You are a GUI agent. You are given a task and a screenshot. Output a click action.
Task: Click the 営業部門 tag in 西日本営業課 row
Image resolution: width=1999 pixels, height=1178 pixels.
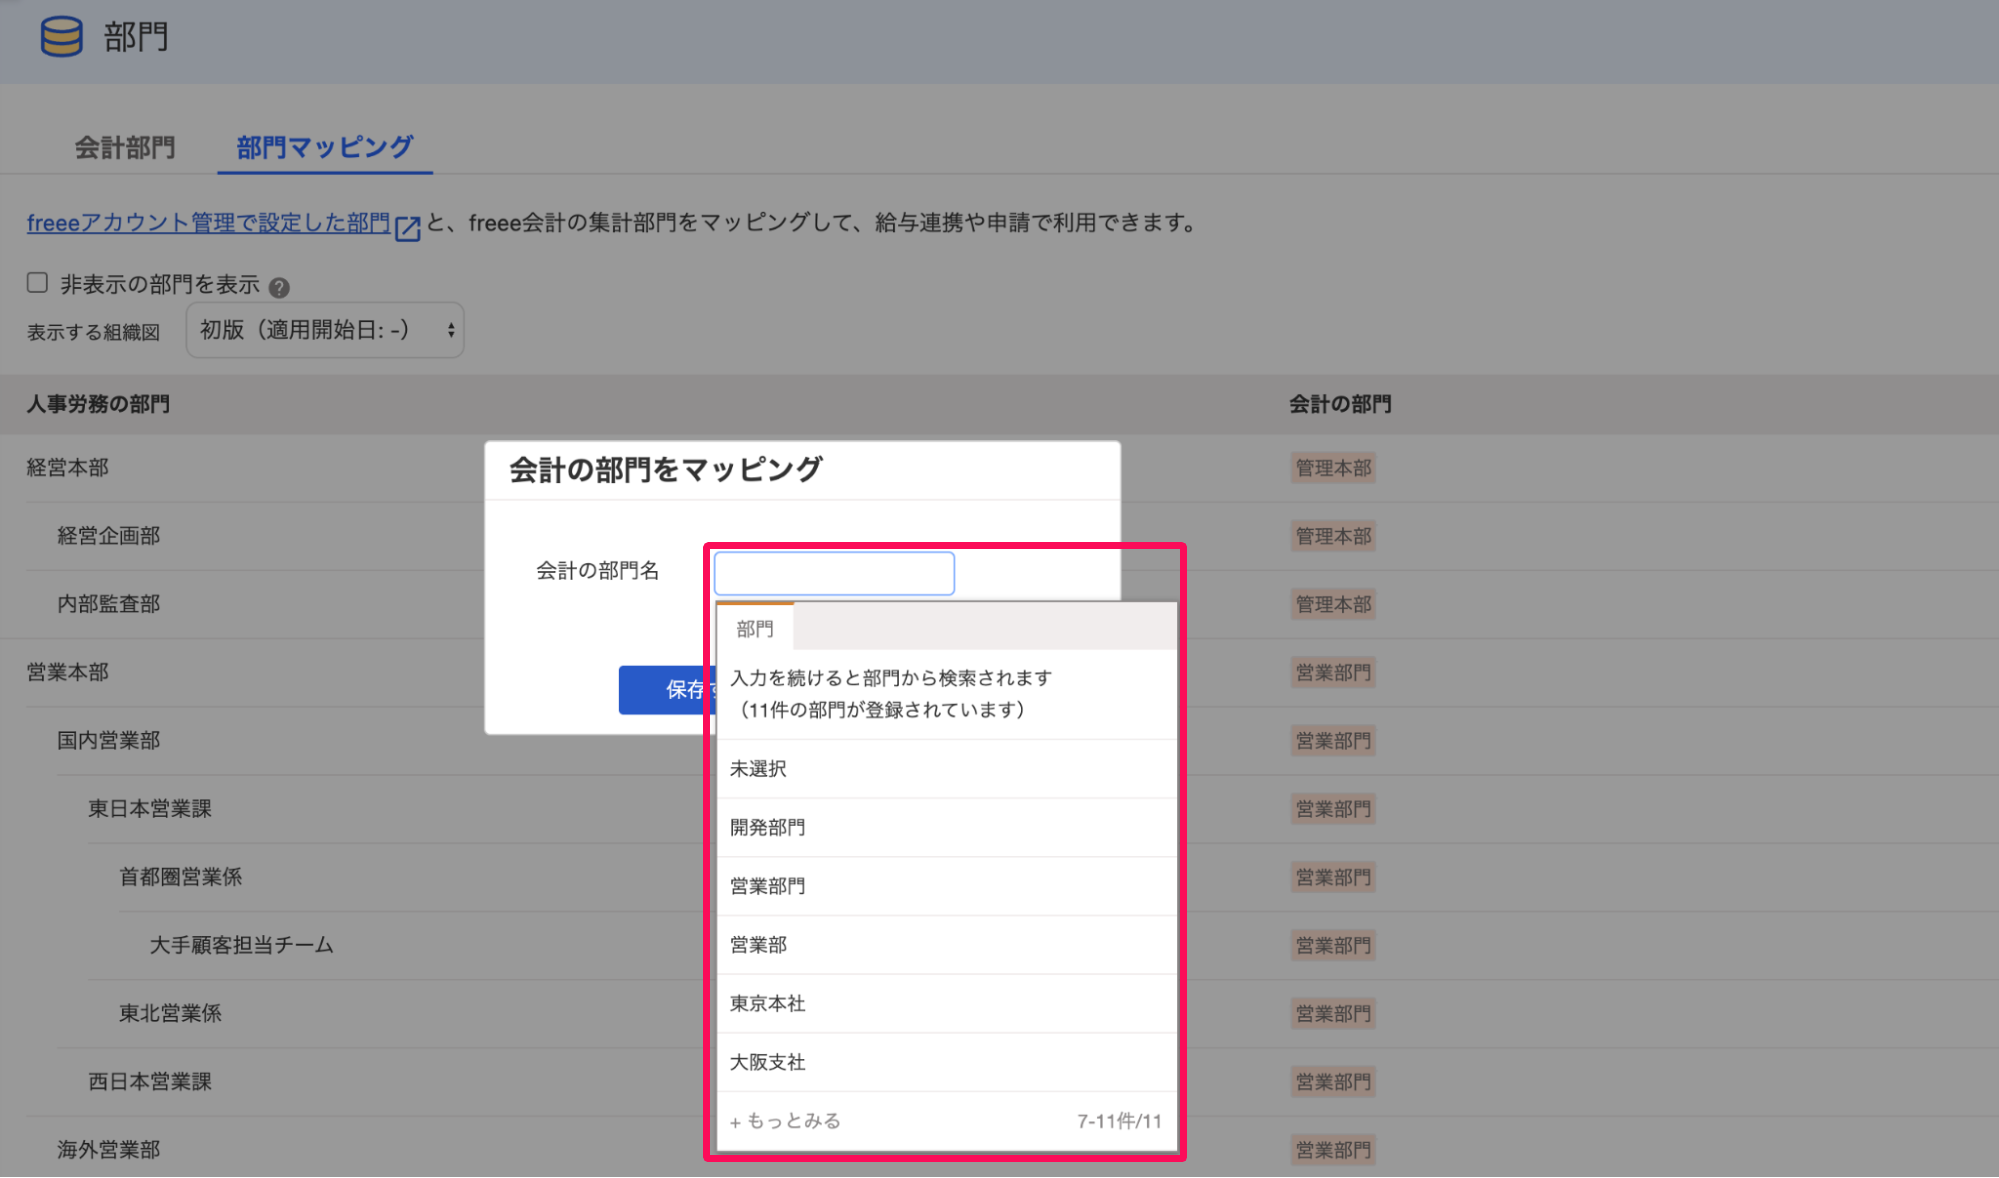[1333, 1081]
